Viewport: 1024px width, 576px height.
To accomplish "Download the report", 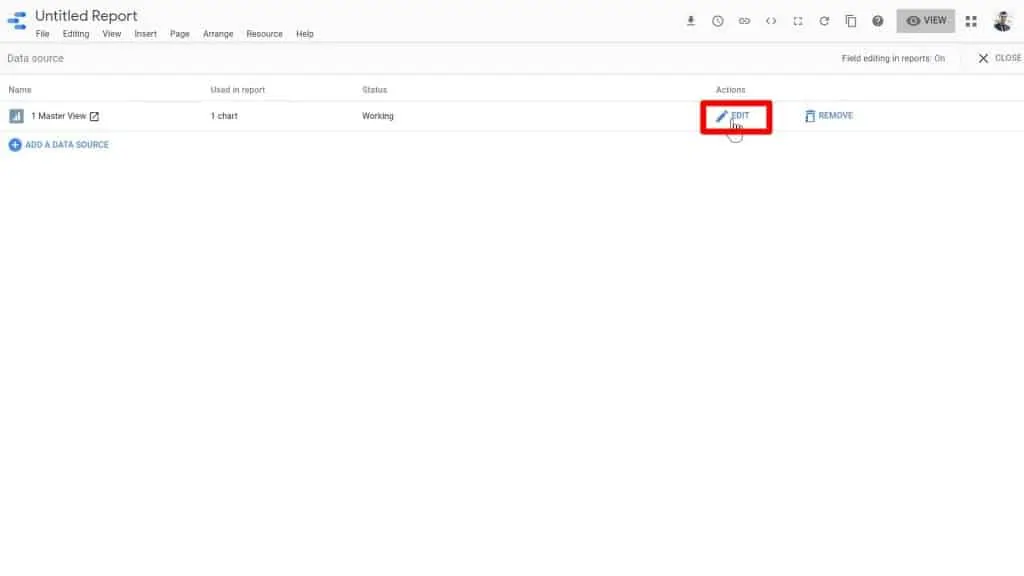I will [x=690, y=20].
